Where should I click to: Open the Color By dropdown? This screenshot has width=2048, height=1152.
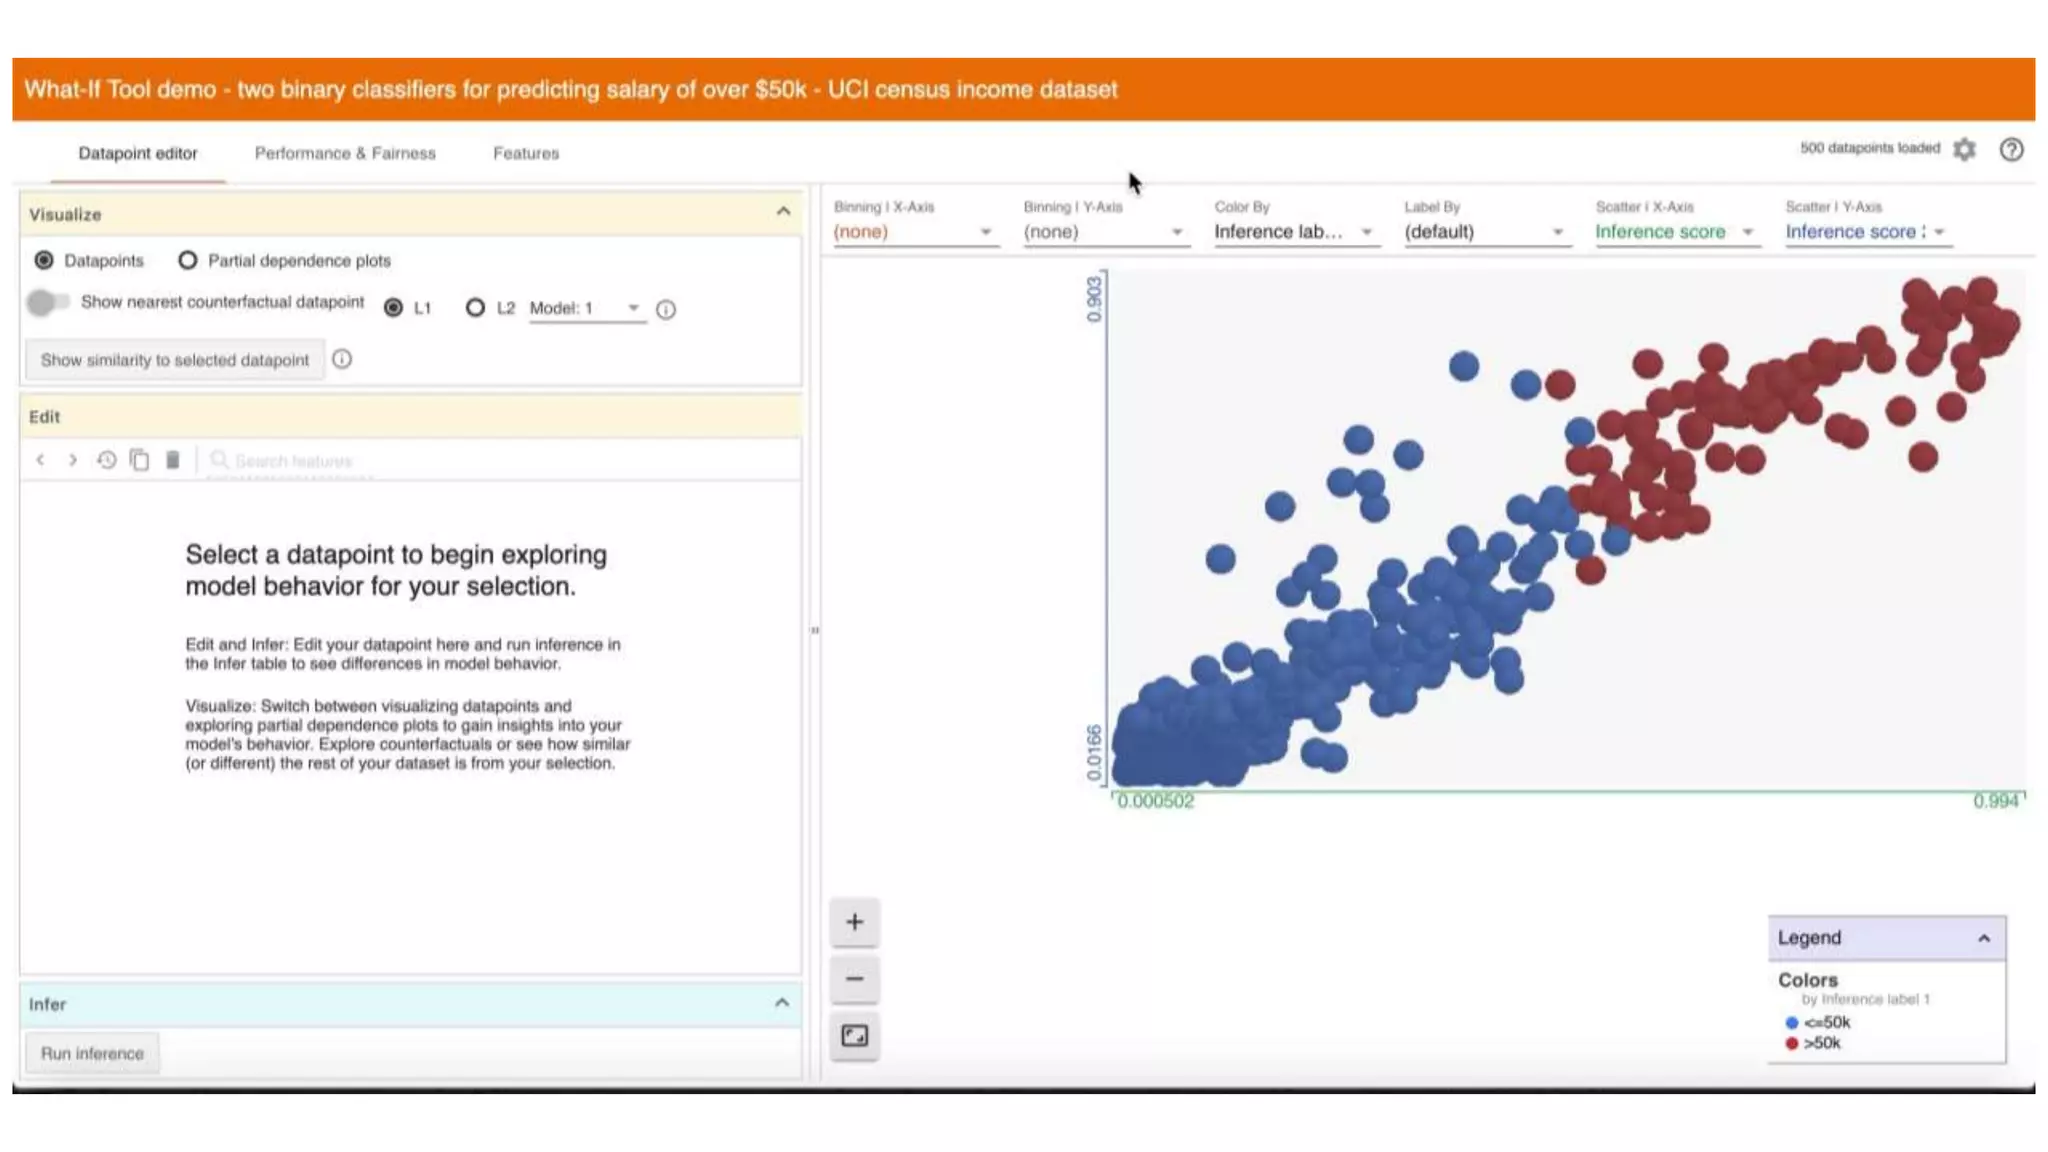(1292, 232)
